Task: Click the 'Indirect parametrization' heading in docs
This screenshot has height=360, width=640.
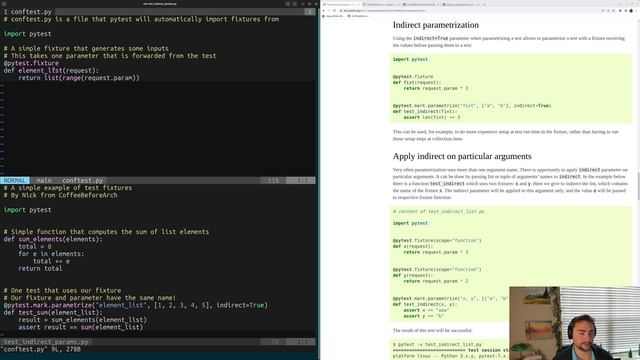Action: tap(436, 25)
